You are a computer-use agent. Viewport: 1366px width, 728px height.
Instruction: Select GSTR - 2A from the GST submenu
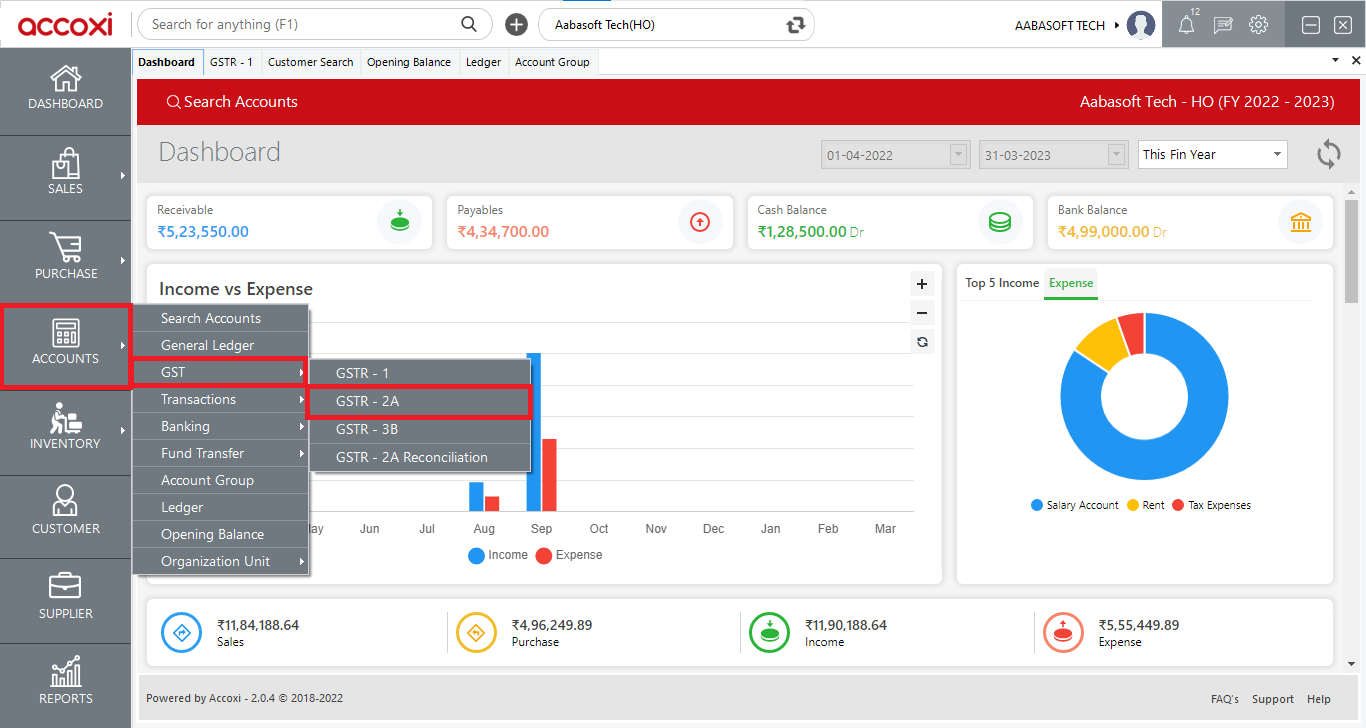[x=419, y=401]
